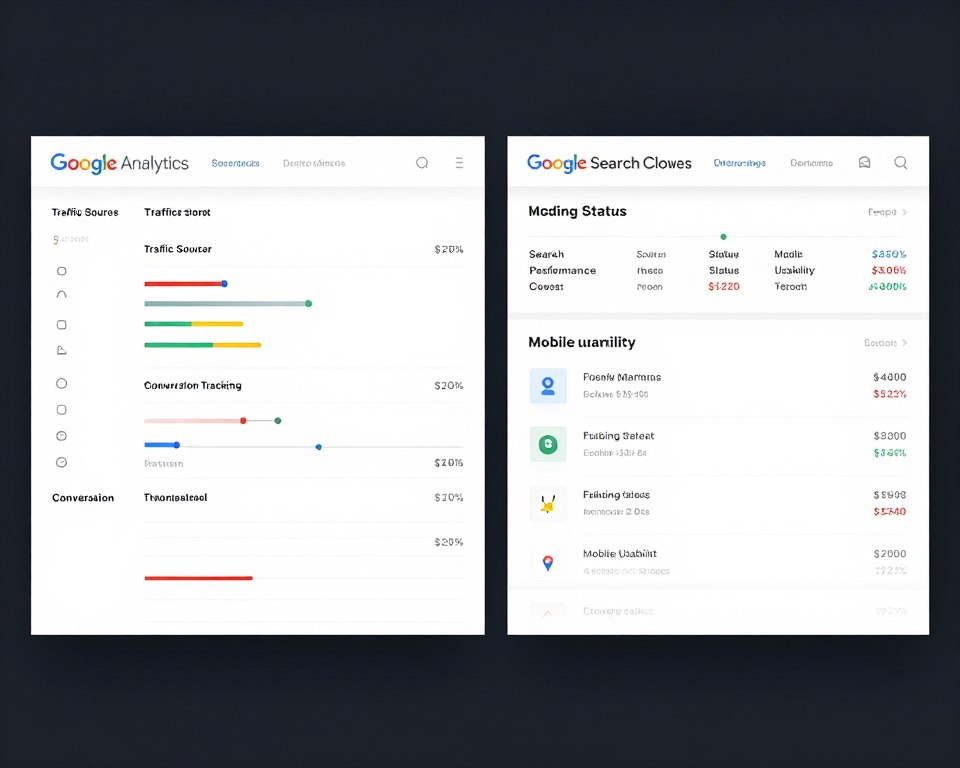960x768 pixels.
Task: Click the 'Pesfiomance' cell in Meding Status
Action: (563, 271)
